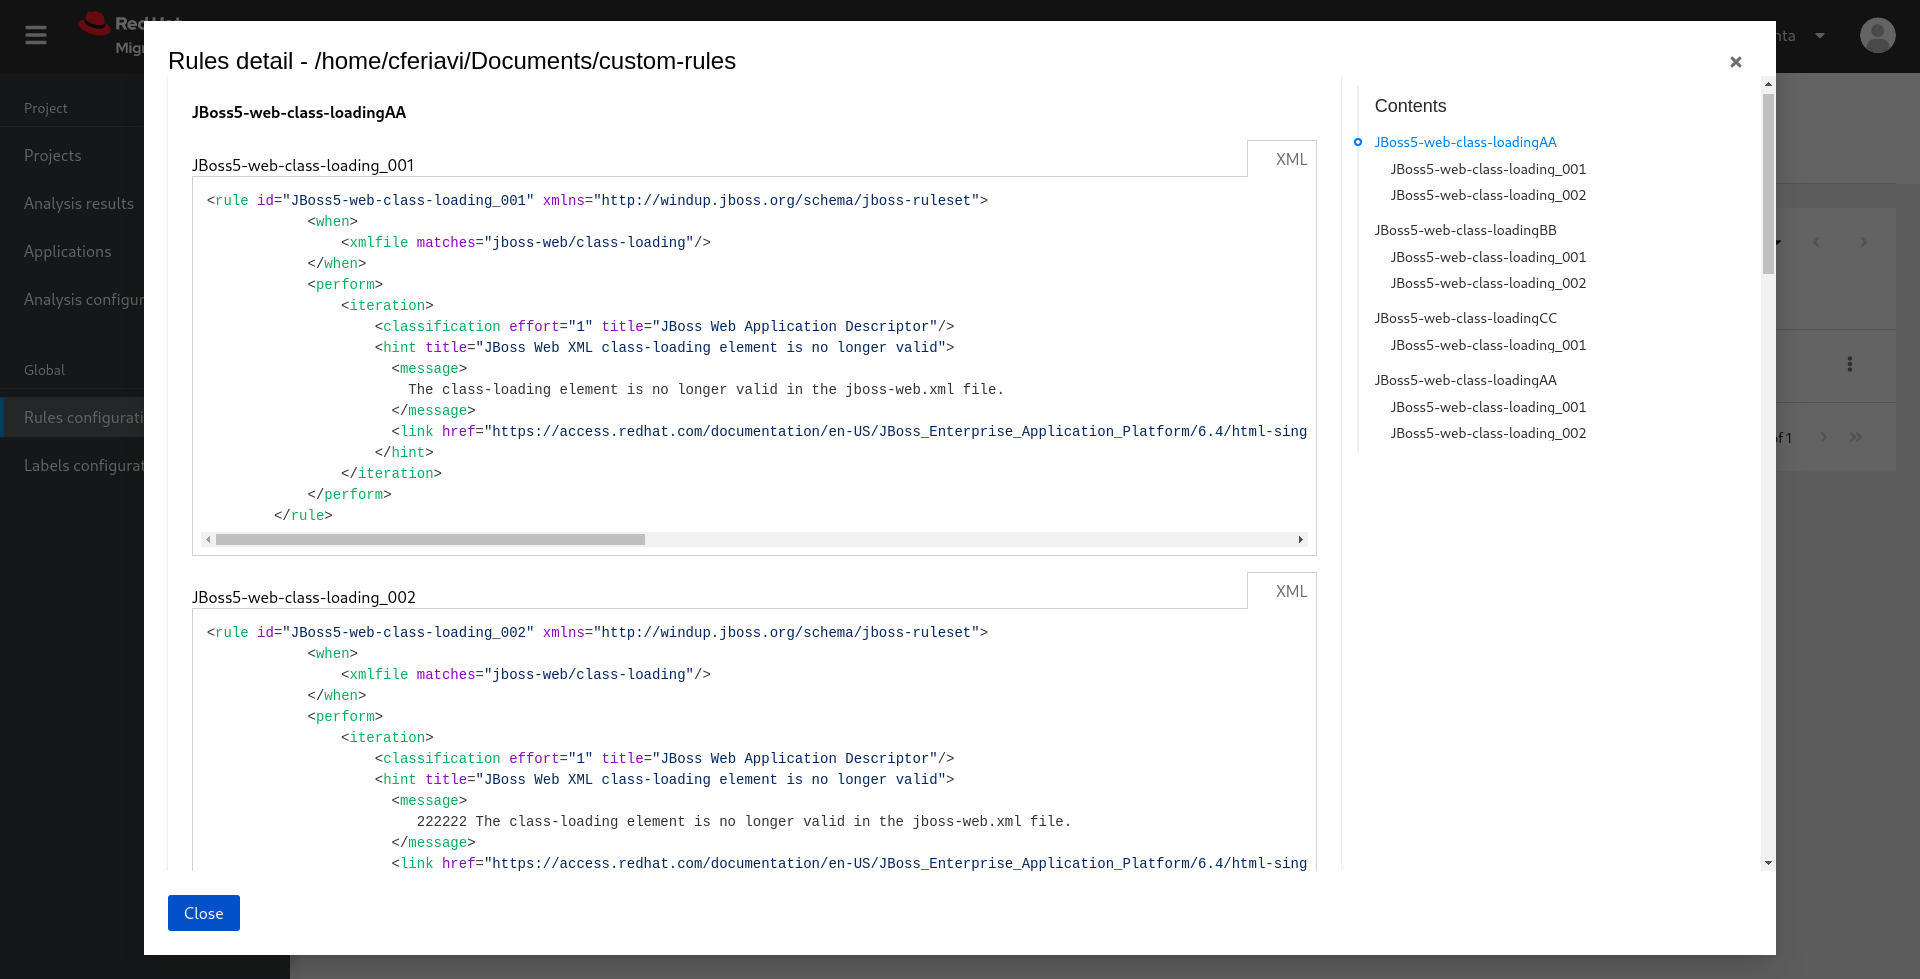
Task: Open the hamburger navigation menu
Action: [36, 36]
